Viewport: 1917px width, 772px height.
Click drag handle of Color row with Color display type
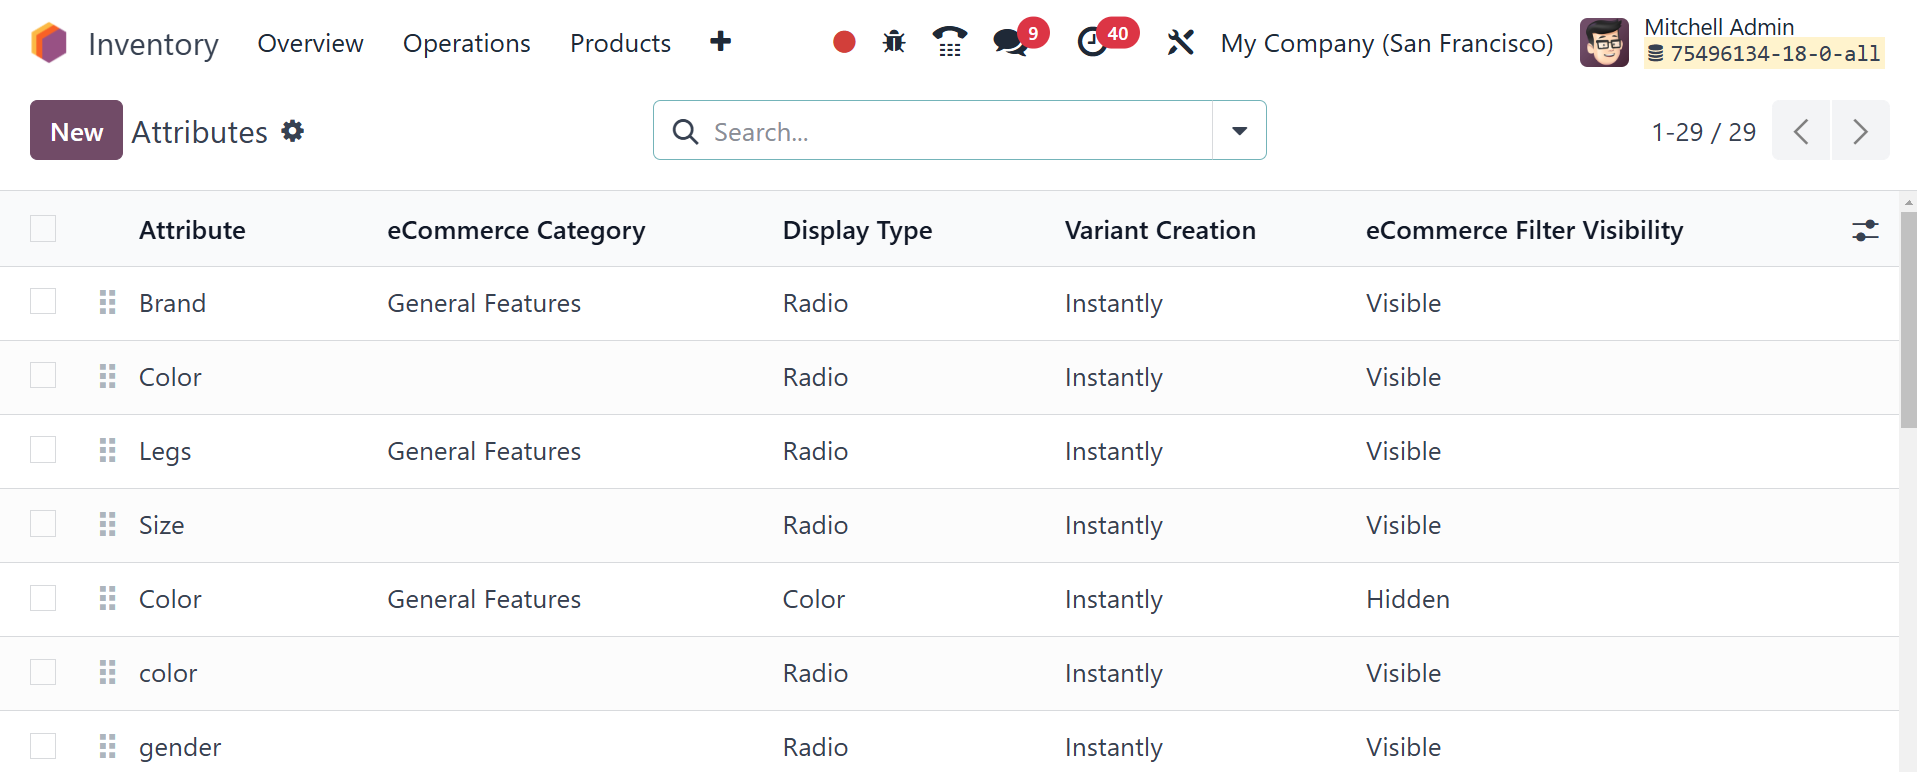click(108, 598)
